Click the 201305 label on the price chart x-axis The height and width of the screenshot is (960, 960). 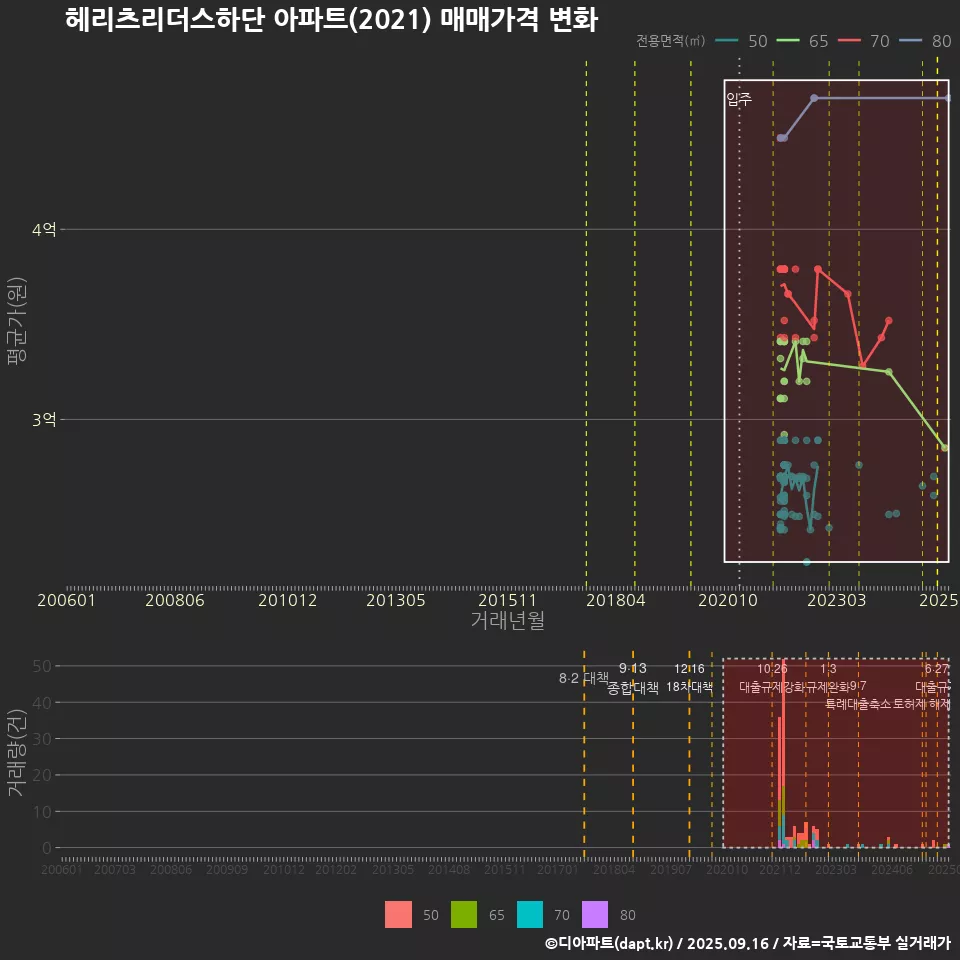click(396, 600)
